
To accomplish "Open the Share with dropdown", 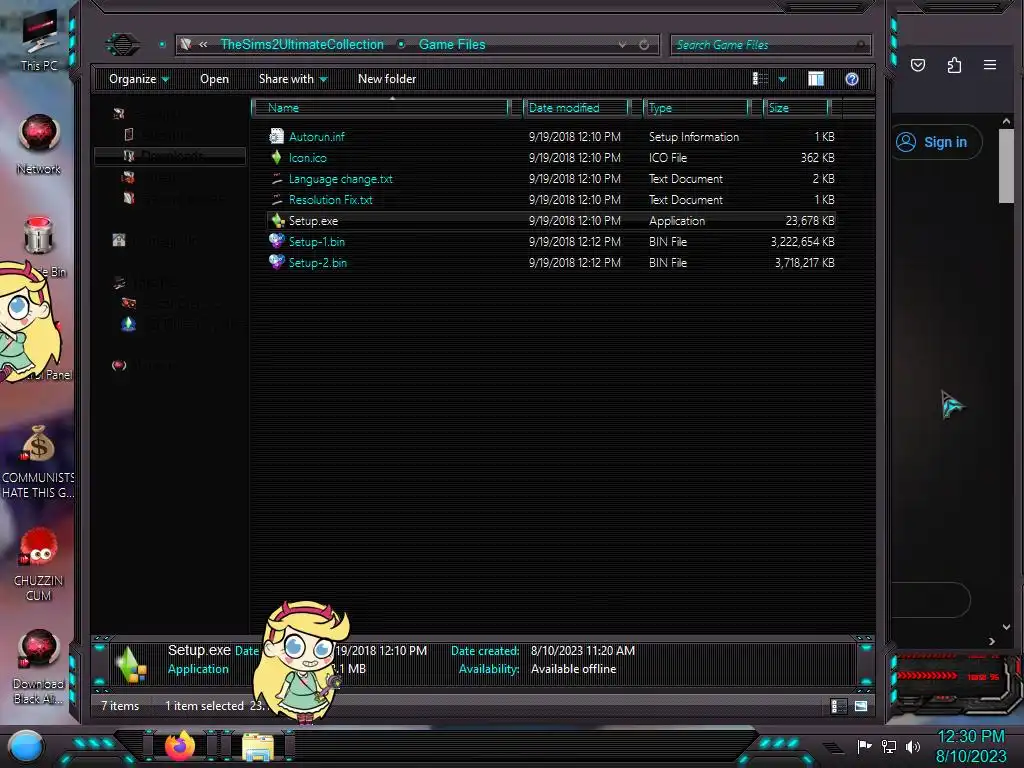I will 293,79.
